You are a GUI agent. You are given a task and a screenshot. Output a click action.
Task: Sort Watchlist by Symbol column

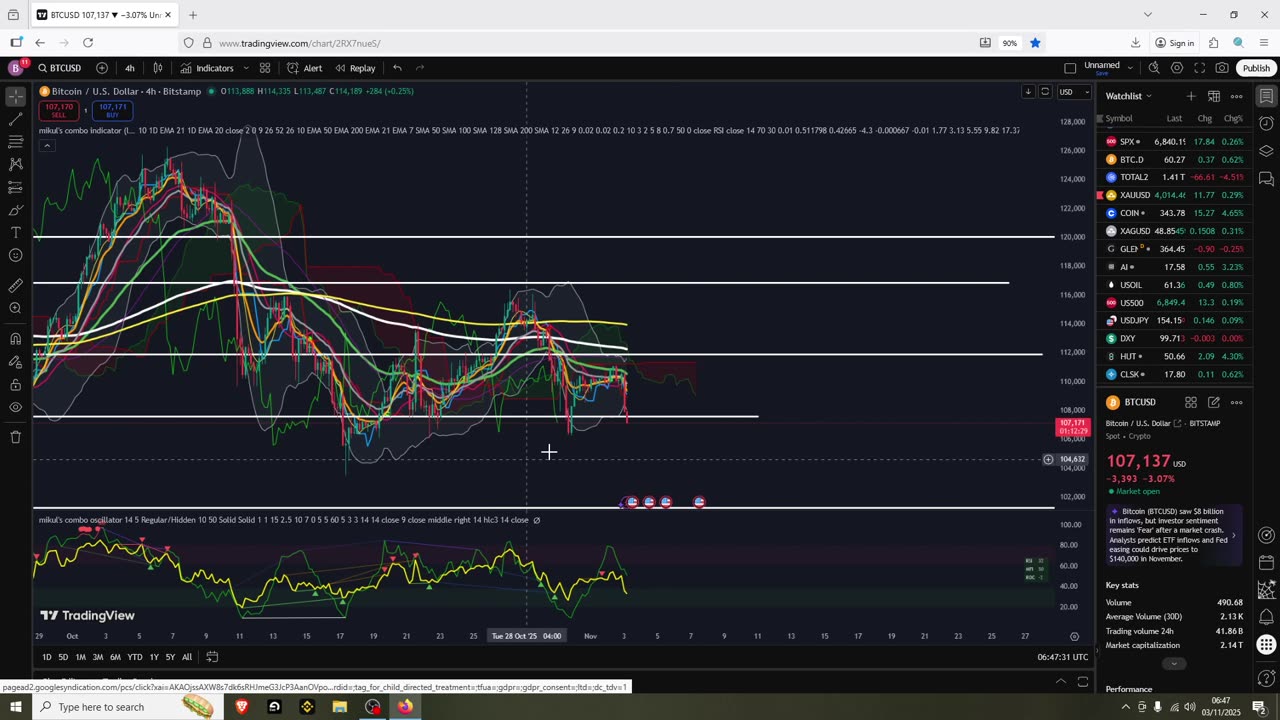click(x=1119, y=119)
